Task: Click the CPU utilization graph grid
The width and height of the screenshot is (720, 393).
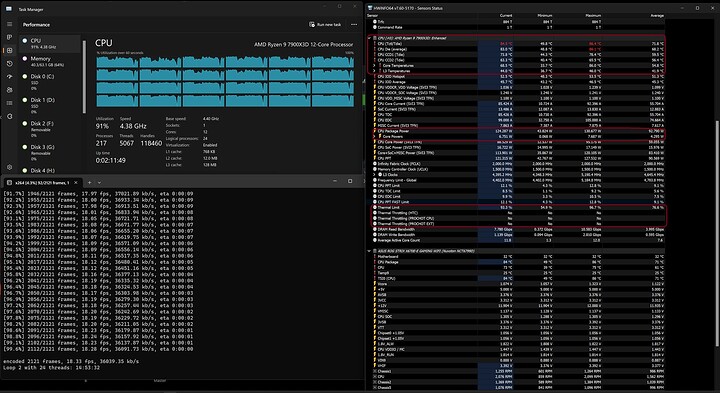Action: click(x=225, y=81)
